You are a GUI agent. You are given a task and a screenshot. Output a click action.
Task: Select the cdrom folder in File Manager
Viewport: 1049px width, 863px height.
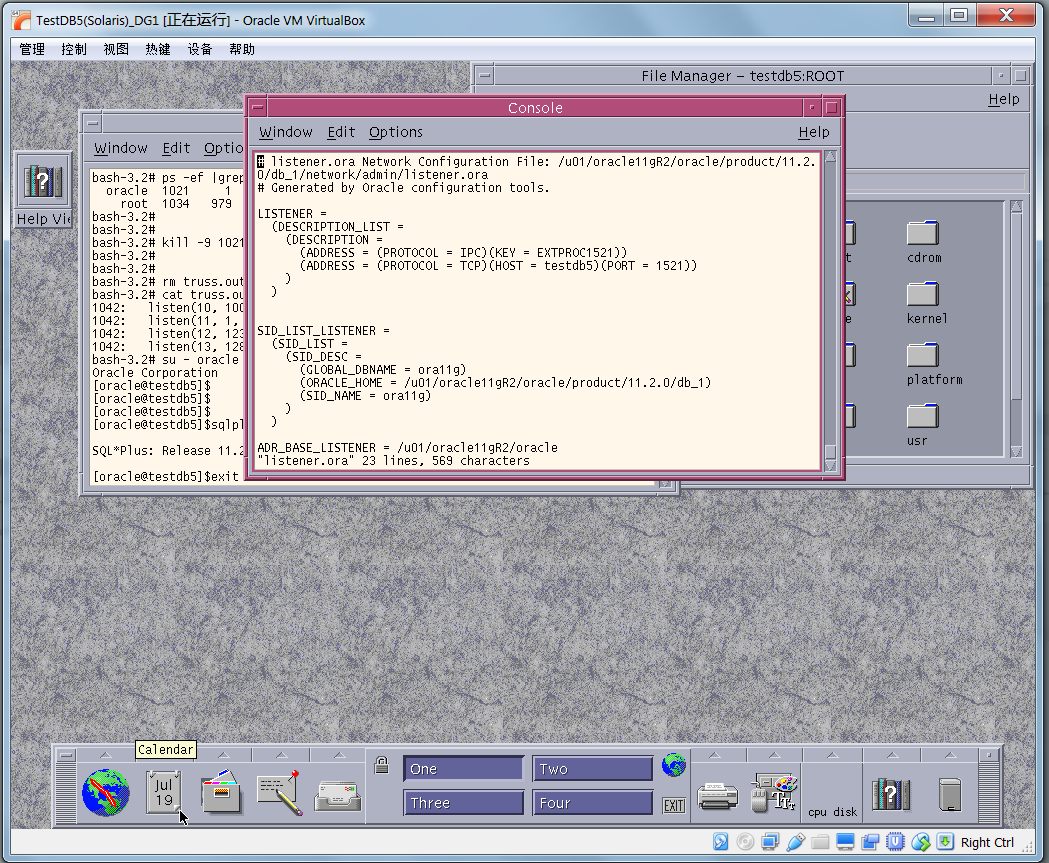pyautogui.click(x=924, y=242)
